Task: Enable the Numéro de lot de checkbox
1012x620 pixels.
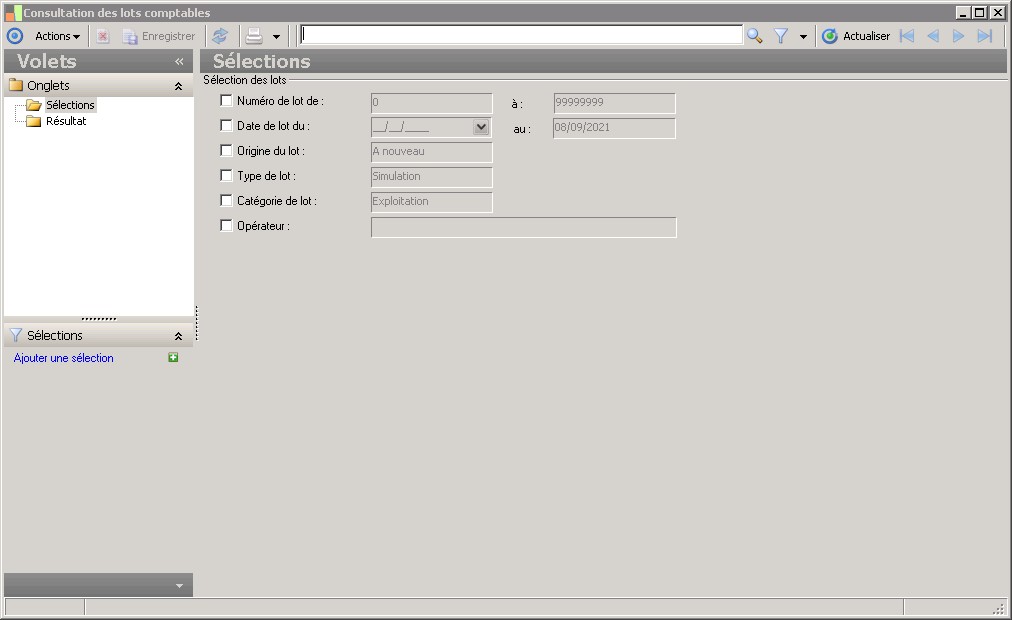Action: 226,101
